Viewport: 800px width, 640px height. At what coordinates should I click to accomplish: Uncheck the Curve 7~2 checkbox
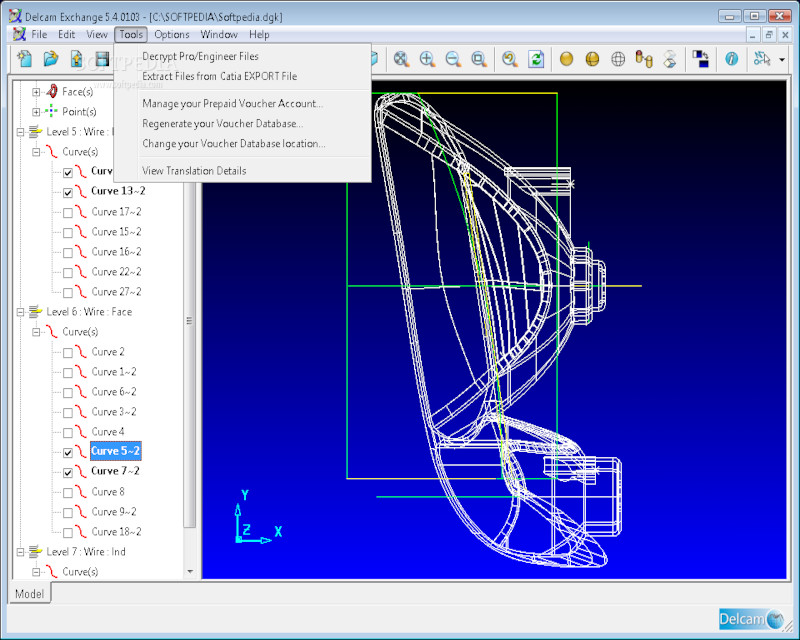pos(68,473)
